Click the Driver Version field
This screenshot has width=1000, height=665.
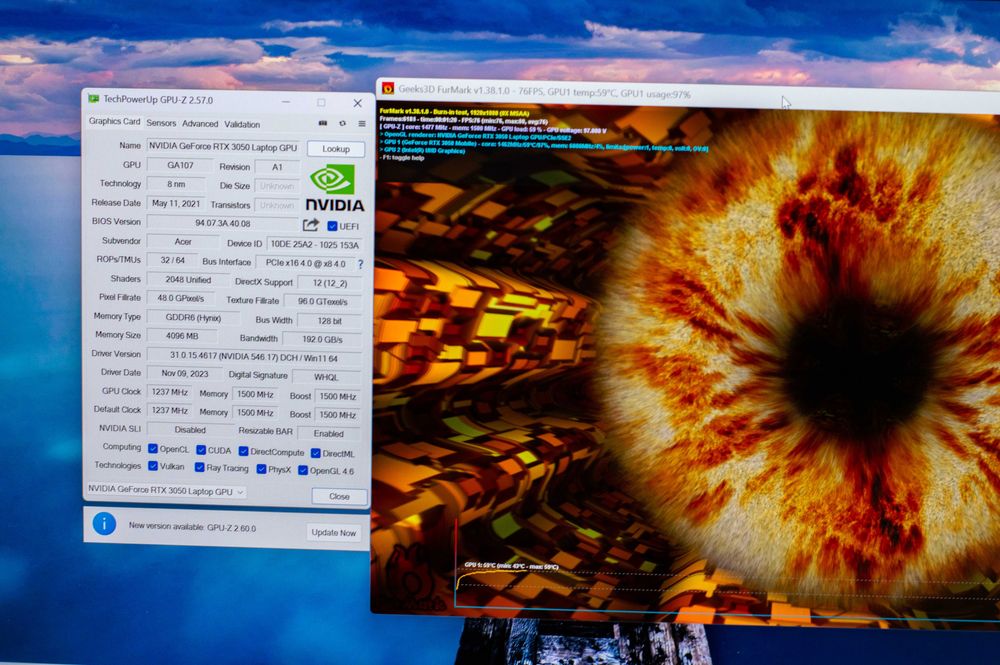point(254,357)
